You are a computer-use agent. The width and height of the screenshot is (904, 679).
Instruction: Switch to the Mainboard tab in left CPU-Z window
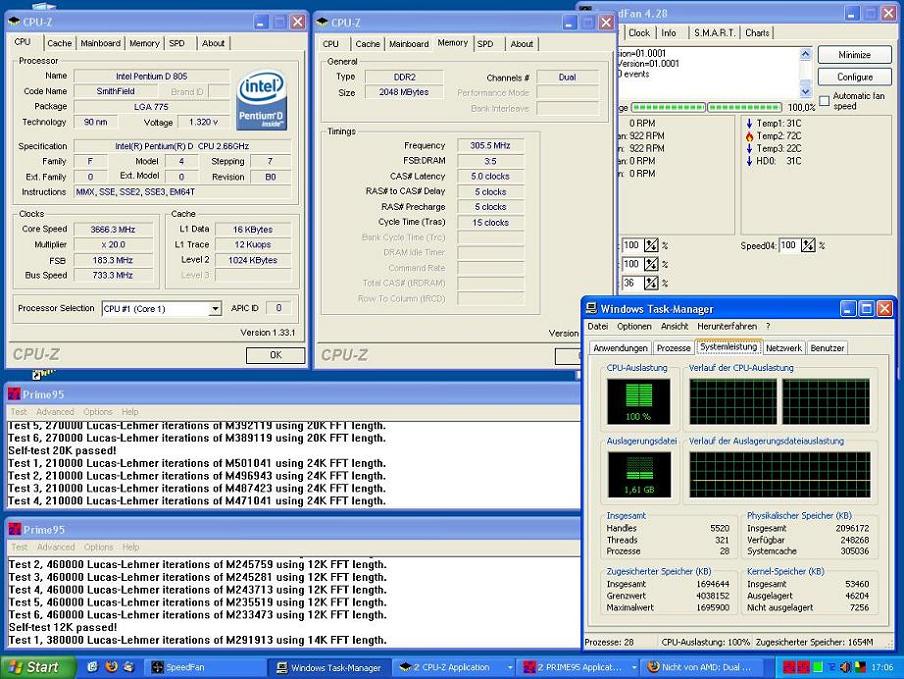100,43
